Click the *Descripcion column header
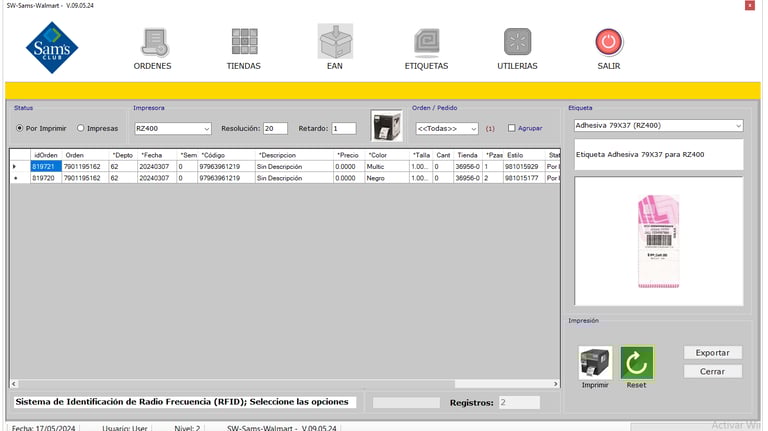Viewport: 768px width, 431px height. point(294,155)
